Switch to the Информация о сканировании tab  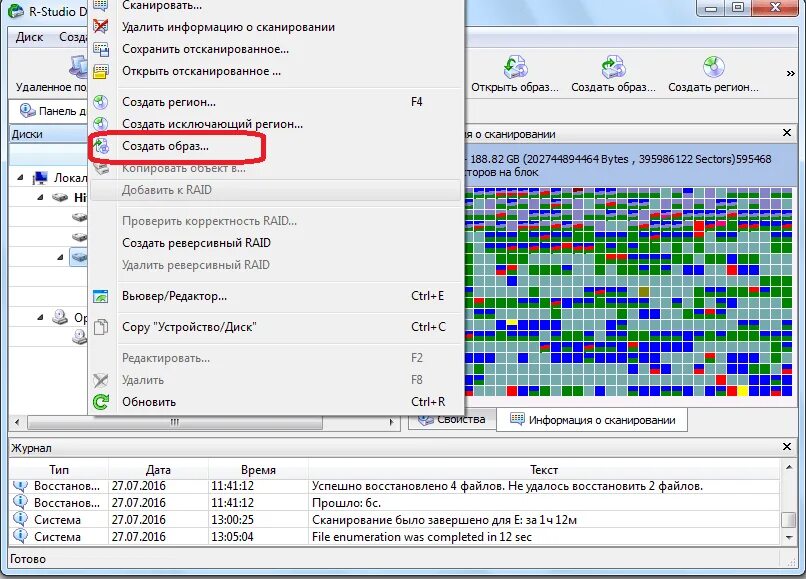[592, 420]
